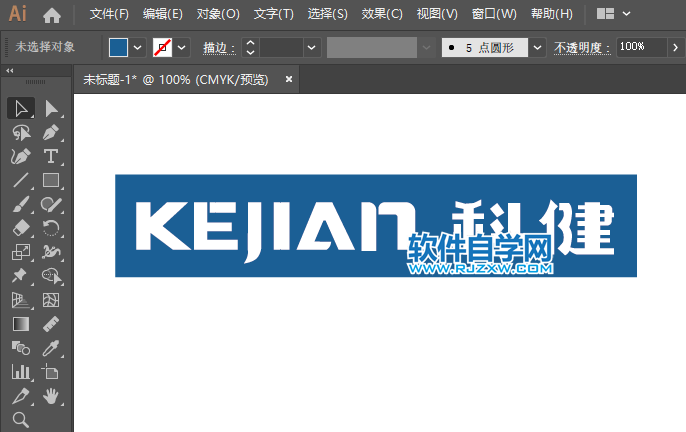Select the Type tool
This screenshot has width=686, height=432.
tap(52, 156)
